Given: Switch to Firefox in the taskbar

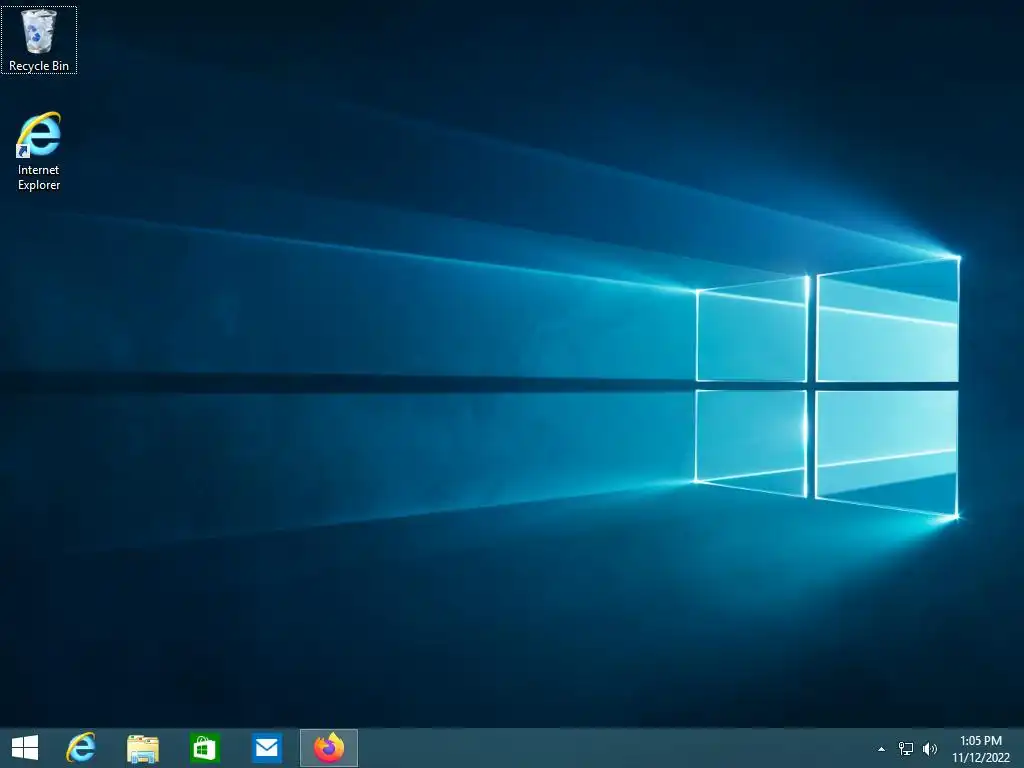Looking at the screenshot, I should click(328, 748).
